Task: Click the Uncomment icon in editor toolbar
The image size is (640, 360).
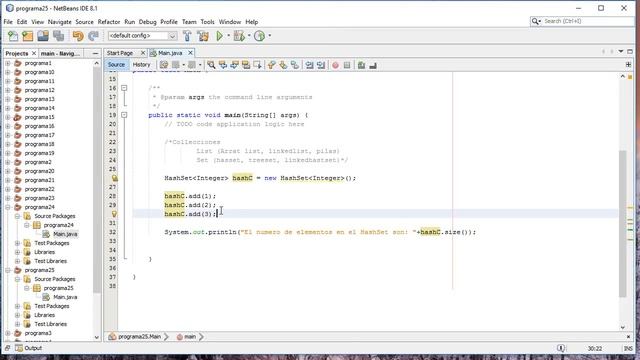Action: coord(373,65)
